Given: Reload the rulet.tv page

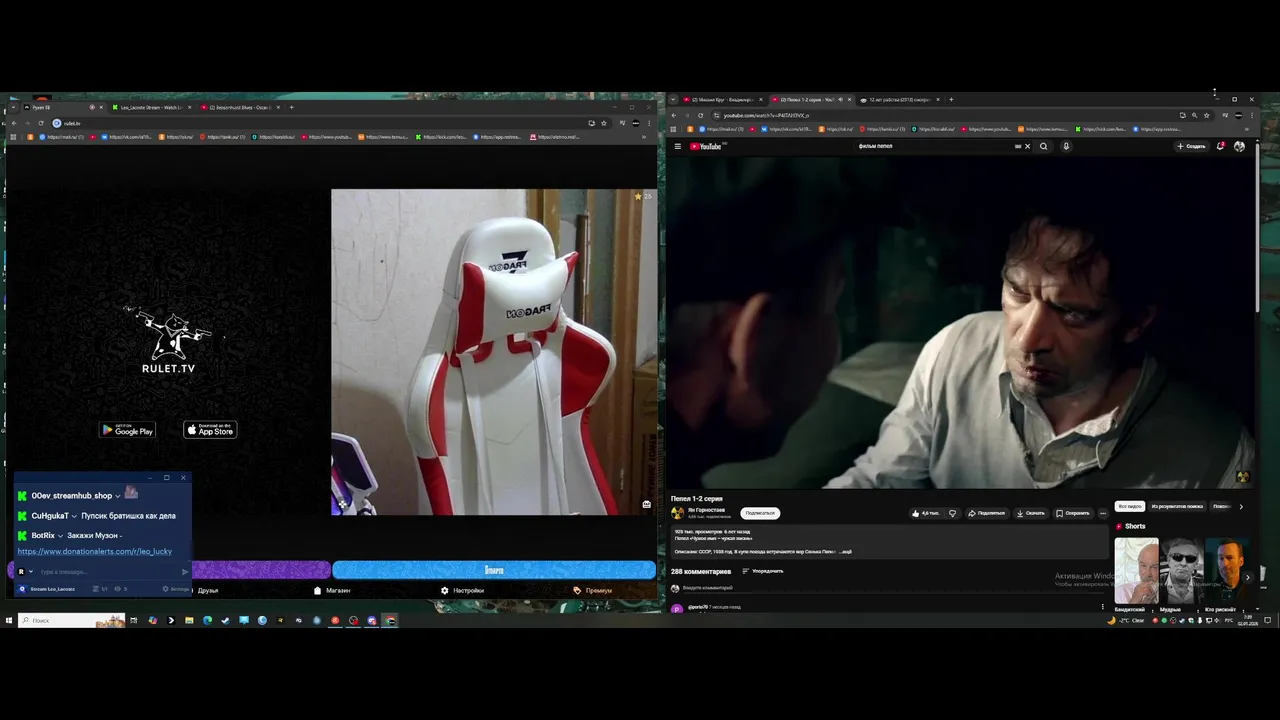Looking at the screenshot, I should (x=40, y=123).
